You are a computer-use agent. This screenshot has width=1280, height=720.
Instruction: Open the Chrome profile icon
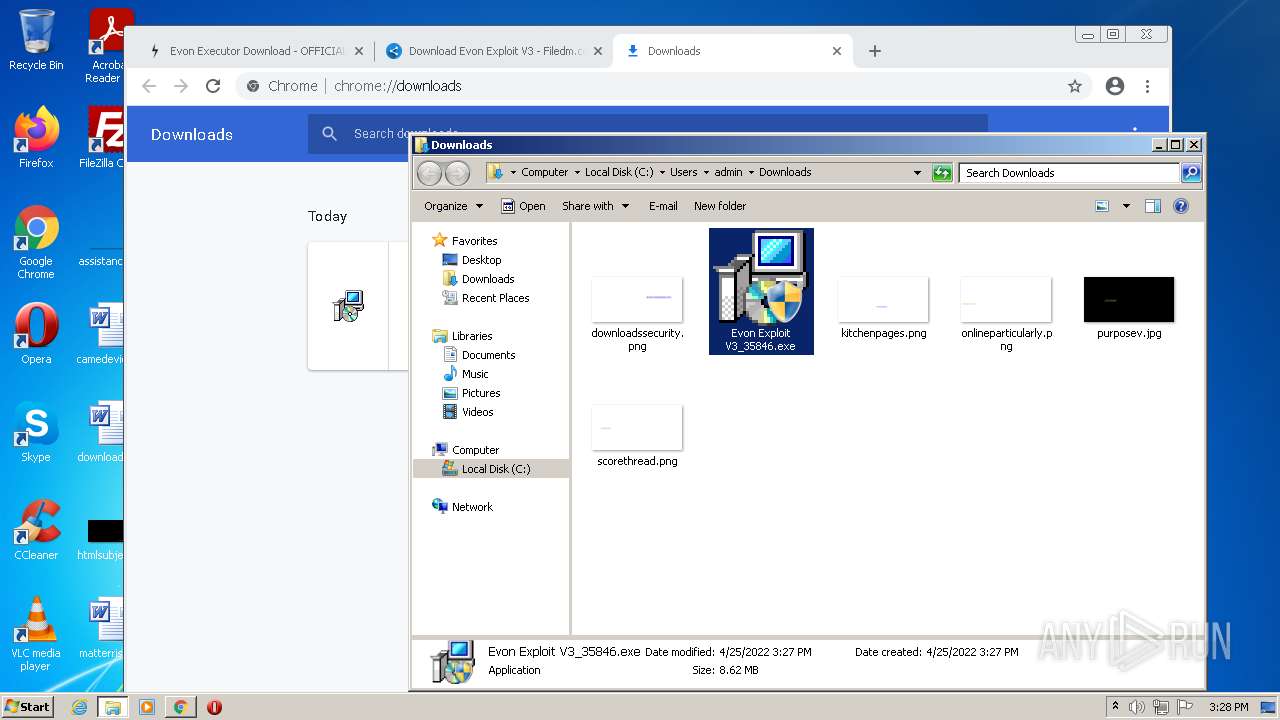click(1115, 86)
